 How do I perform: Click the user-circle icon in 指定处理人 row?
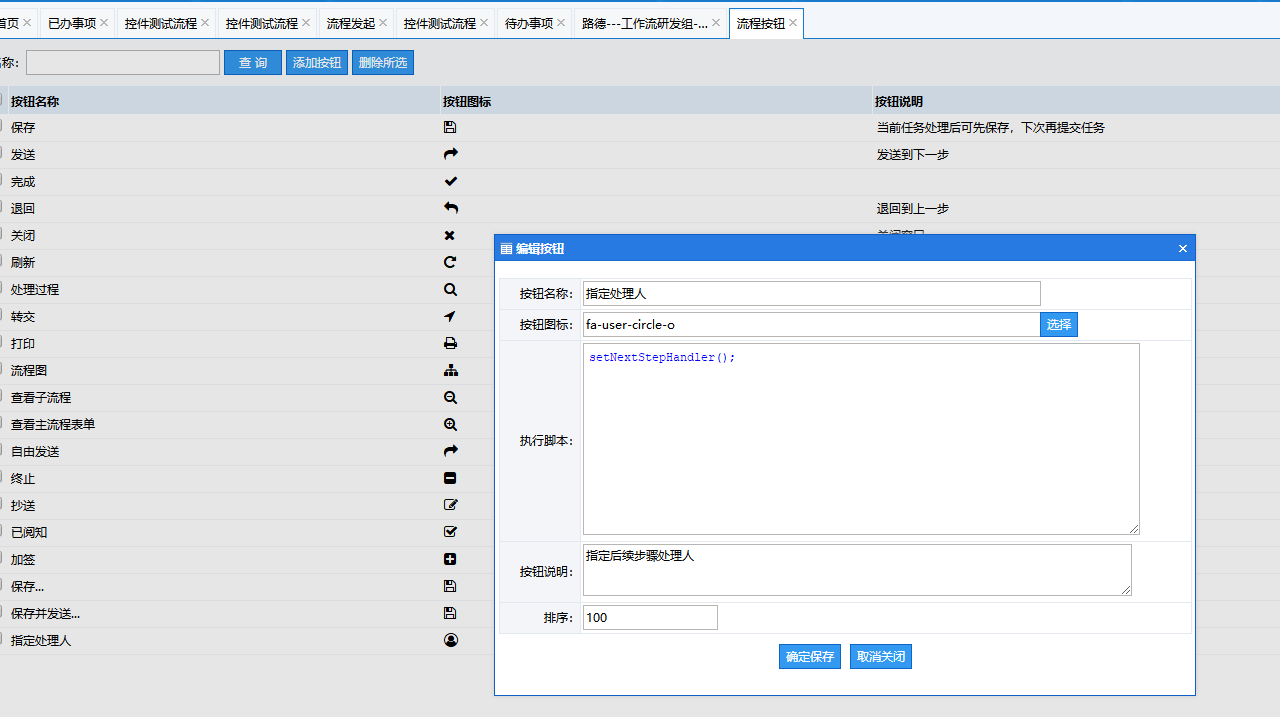[x=450, y=640]
